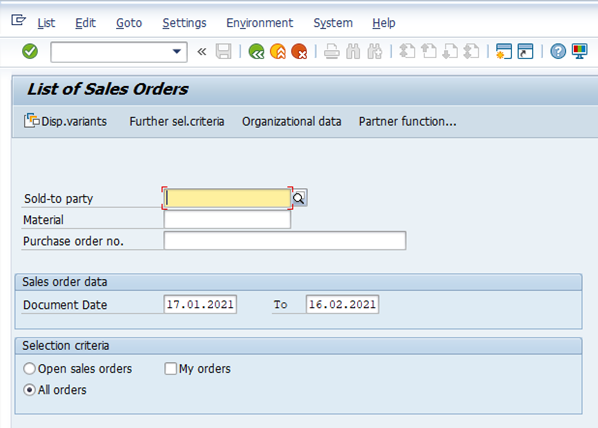Viewport: 598px width, 428px height.
Task: Click Organizational data button
Action: click(x=291, y=121)
